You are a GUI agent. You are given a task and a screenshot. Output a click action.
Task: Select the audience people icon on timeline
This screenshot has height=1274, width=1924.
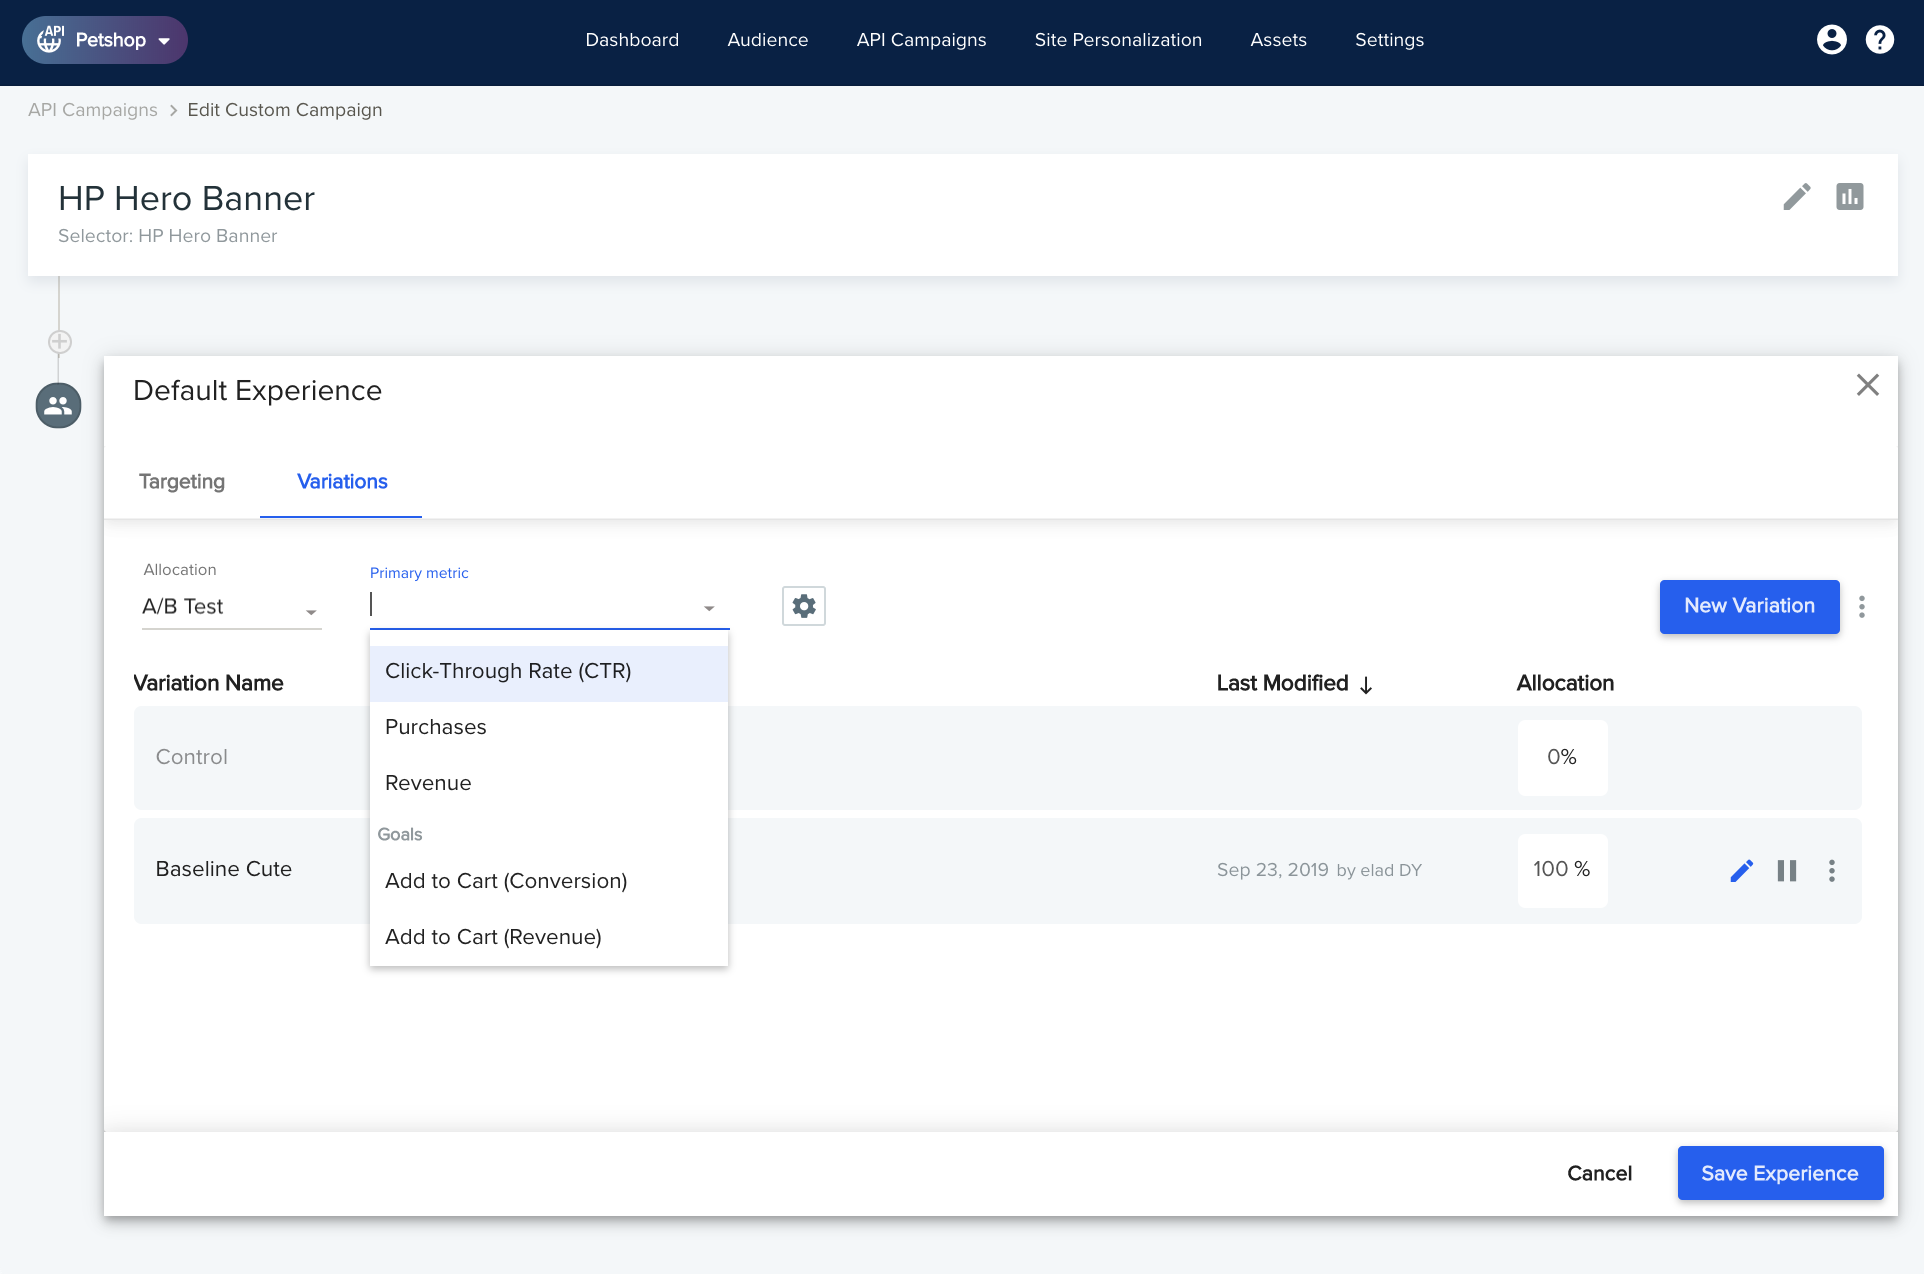(59, 406)
